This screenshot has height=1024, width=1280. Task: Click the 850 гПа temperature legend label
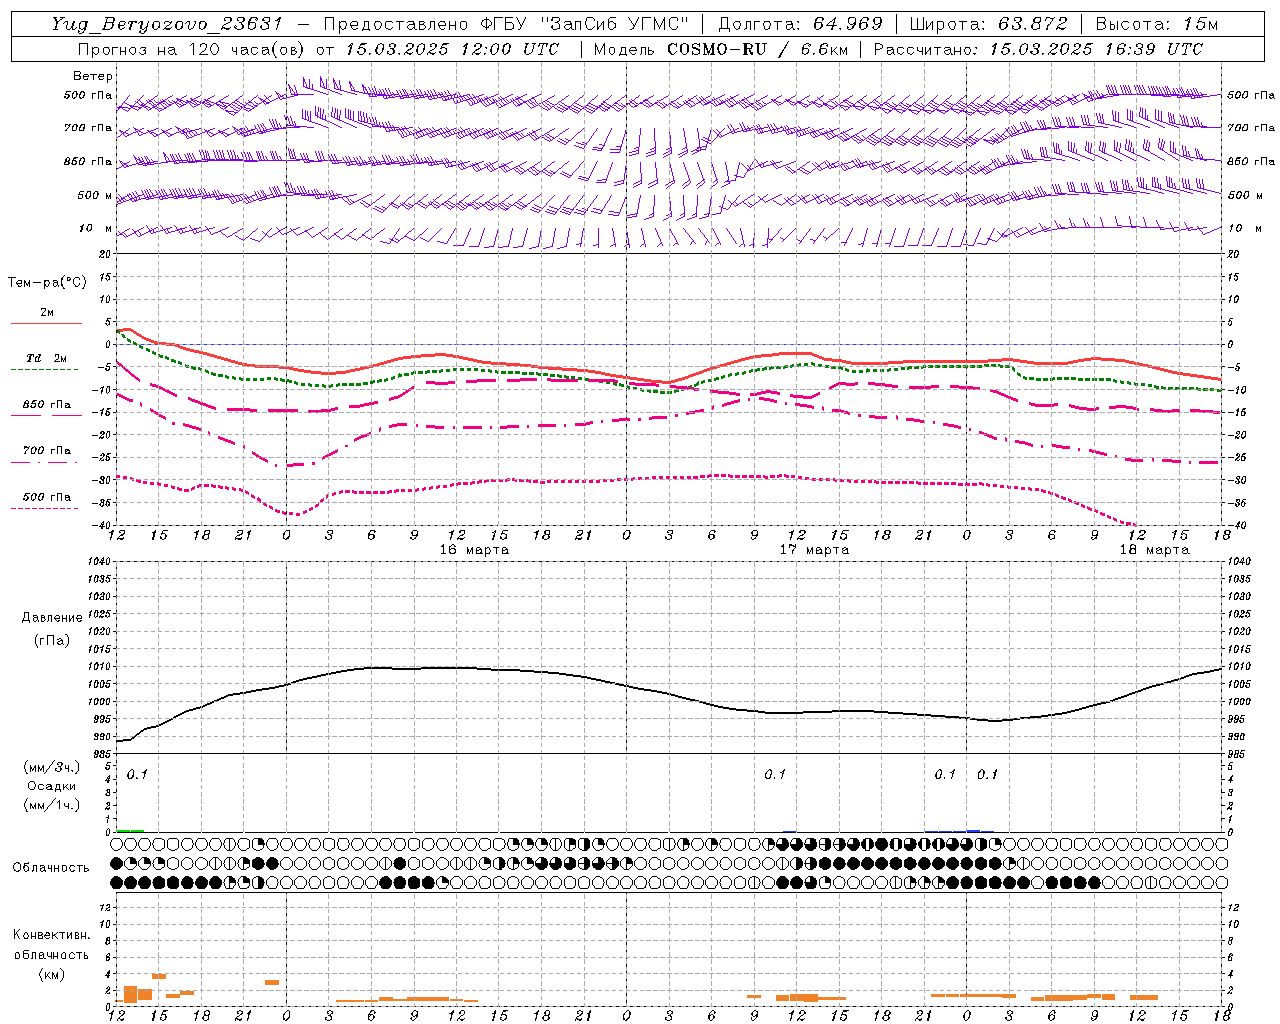(x=47, y=405)
